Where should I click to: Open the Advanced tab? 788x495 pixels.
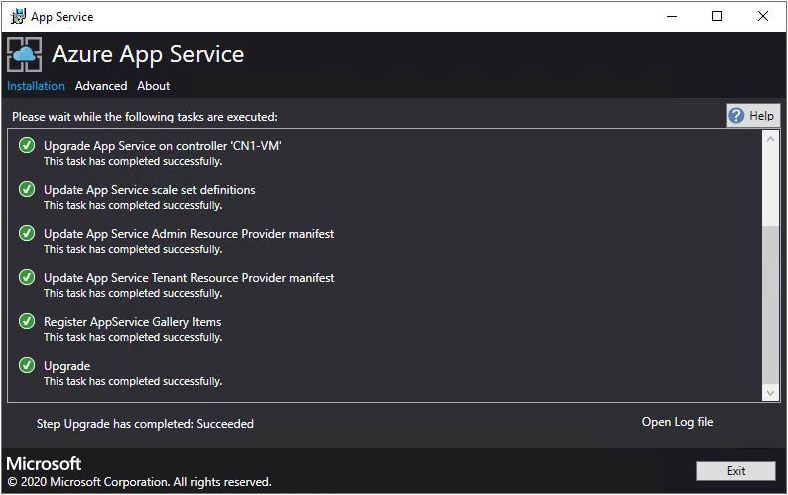coord(101,86)
